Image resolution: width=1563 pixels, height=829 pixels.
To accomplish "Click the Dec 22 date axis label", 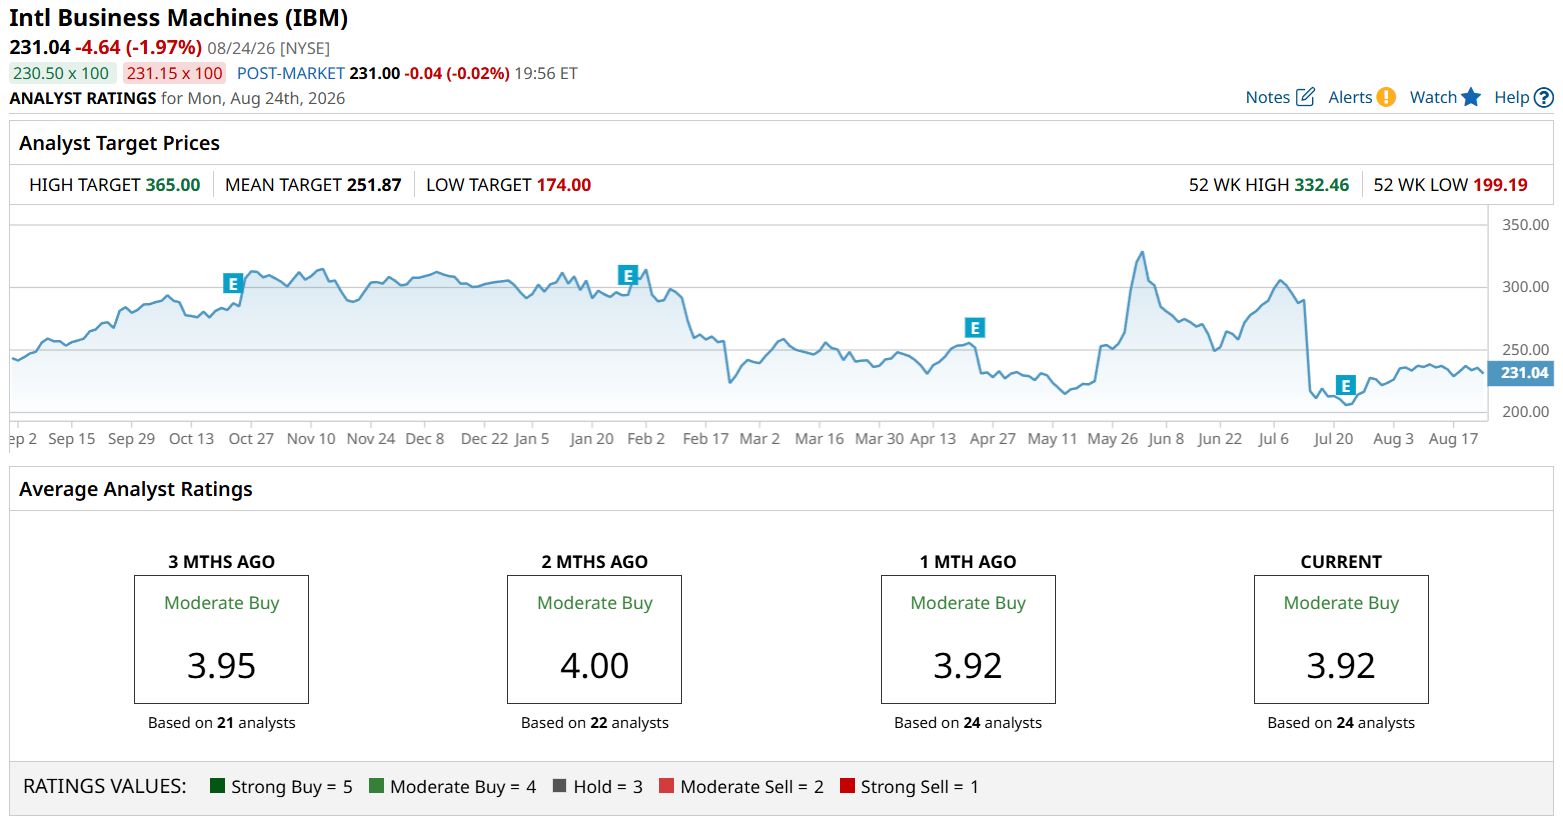I will [484, 439].
